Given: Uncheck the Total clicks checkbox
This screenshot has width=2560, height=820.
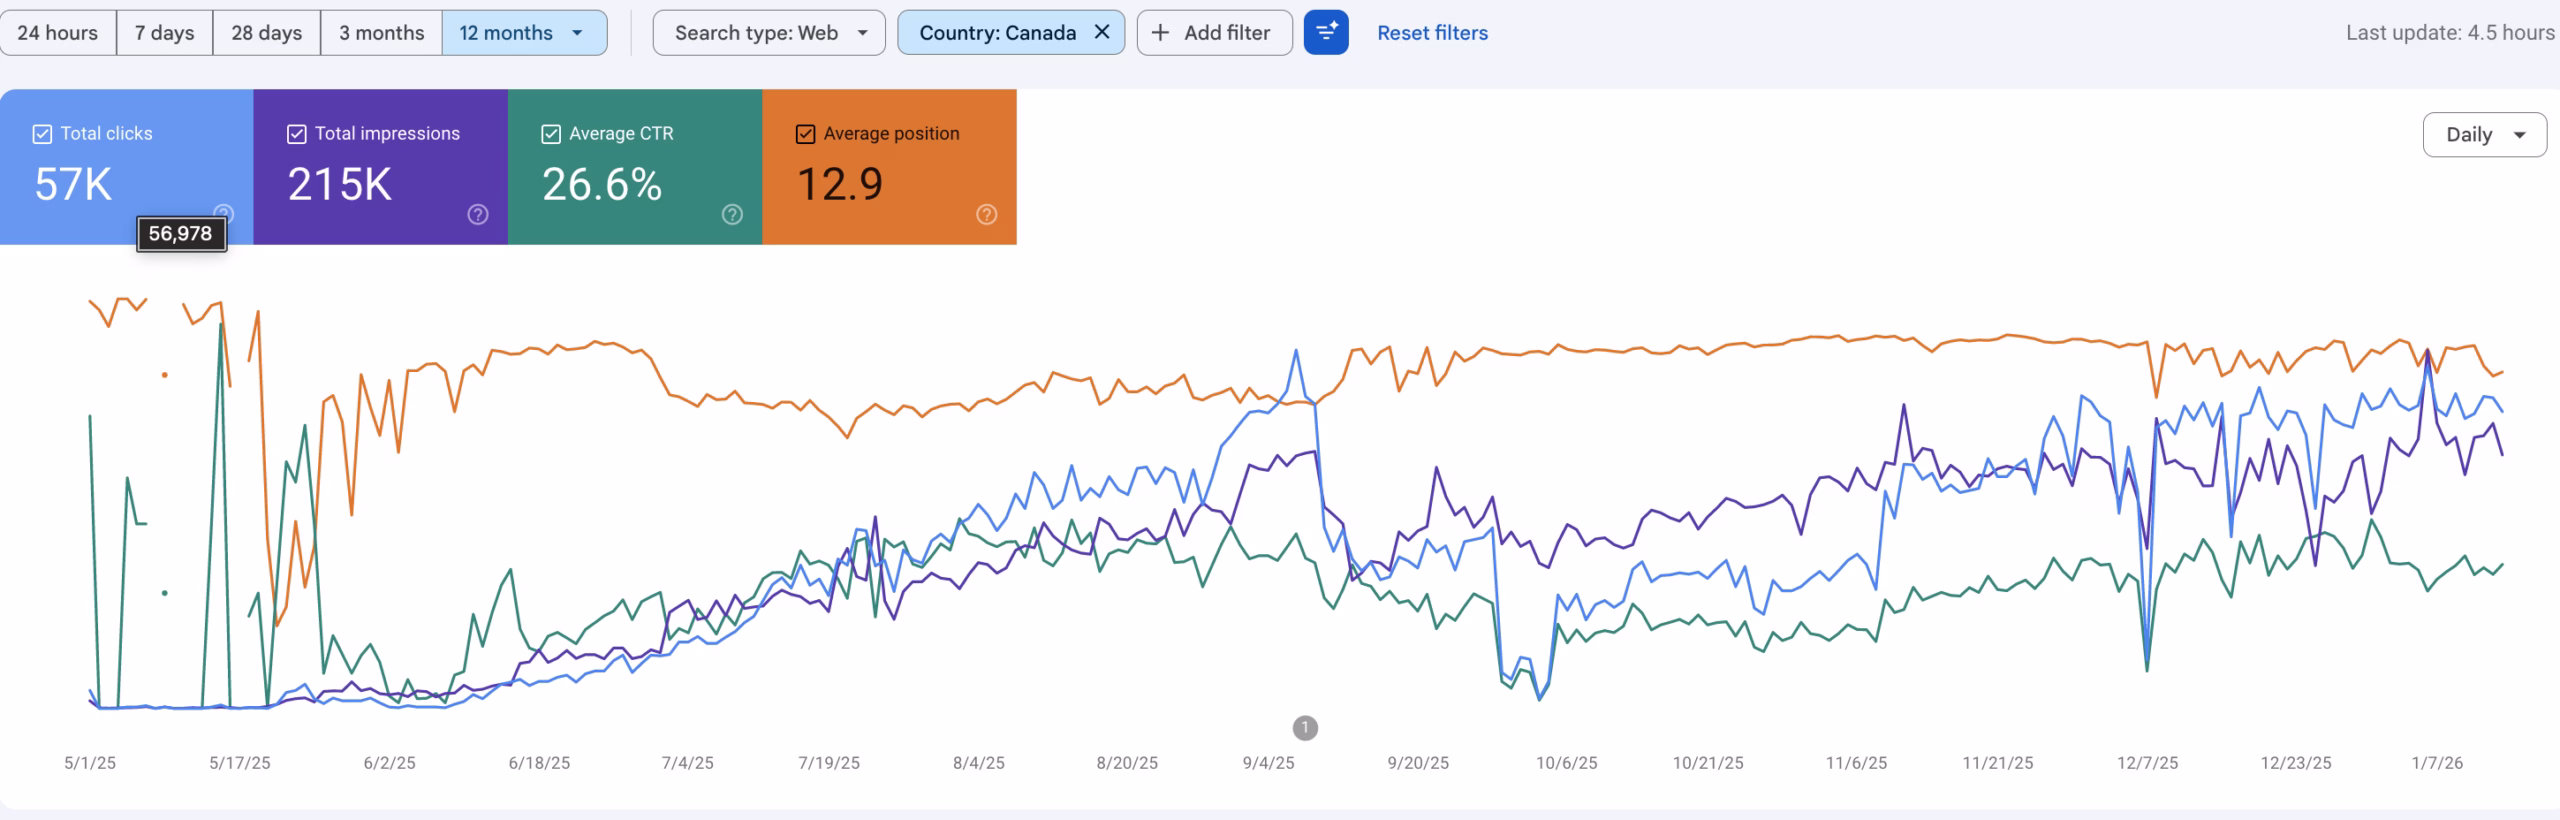Looking at the screenshot, I should pos(43,134).
